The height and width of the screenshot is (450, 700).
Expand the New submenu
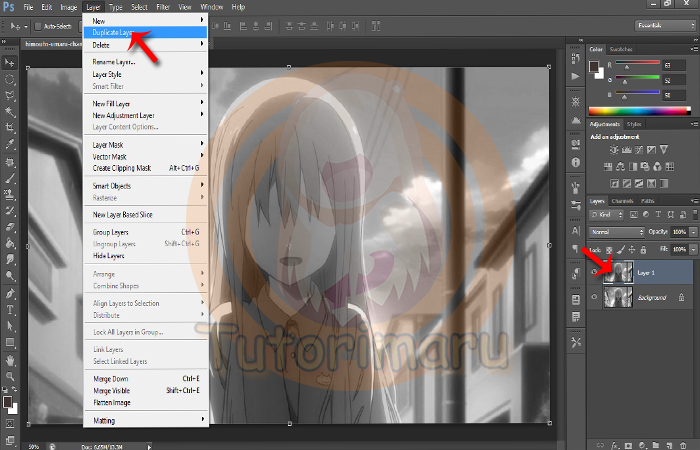146,21
